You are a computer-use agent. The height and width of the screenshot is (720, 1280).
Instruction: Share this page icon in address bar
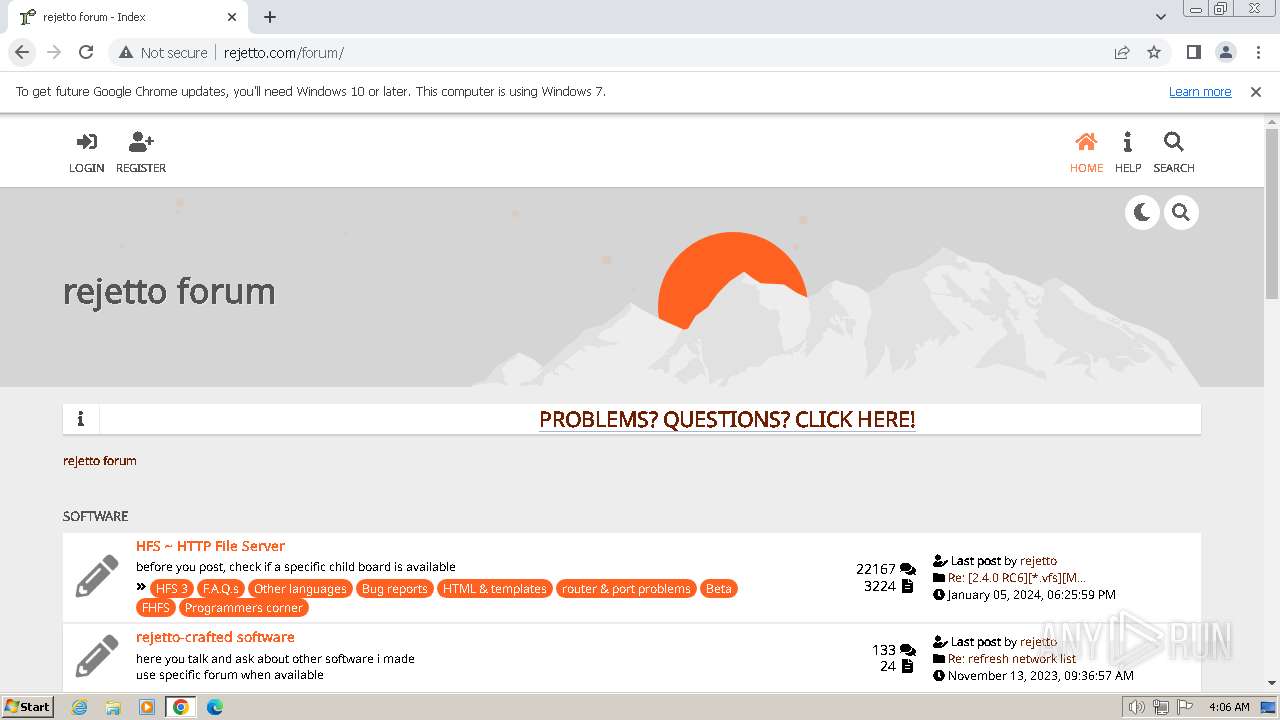pyautogui.click(x=1122, y=52)
